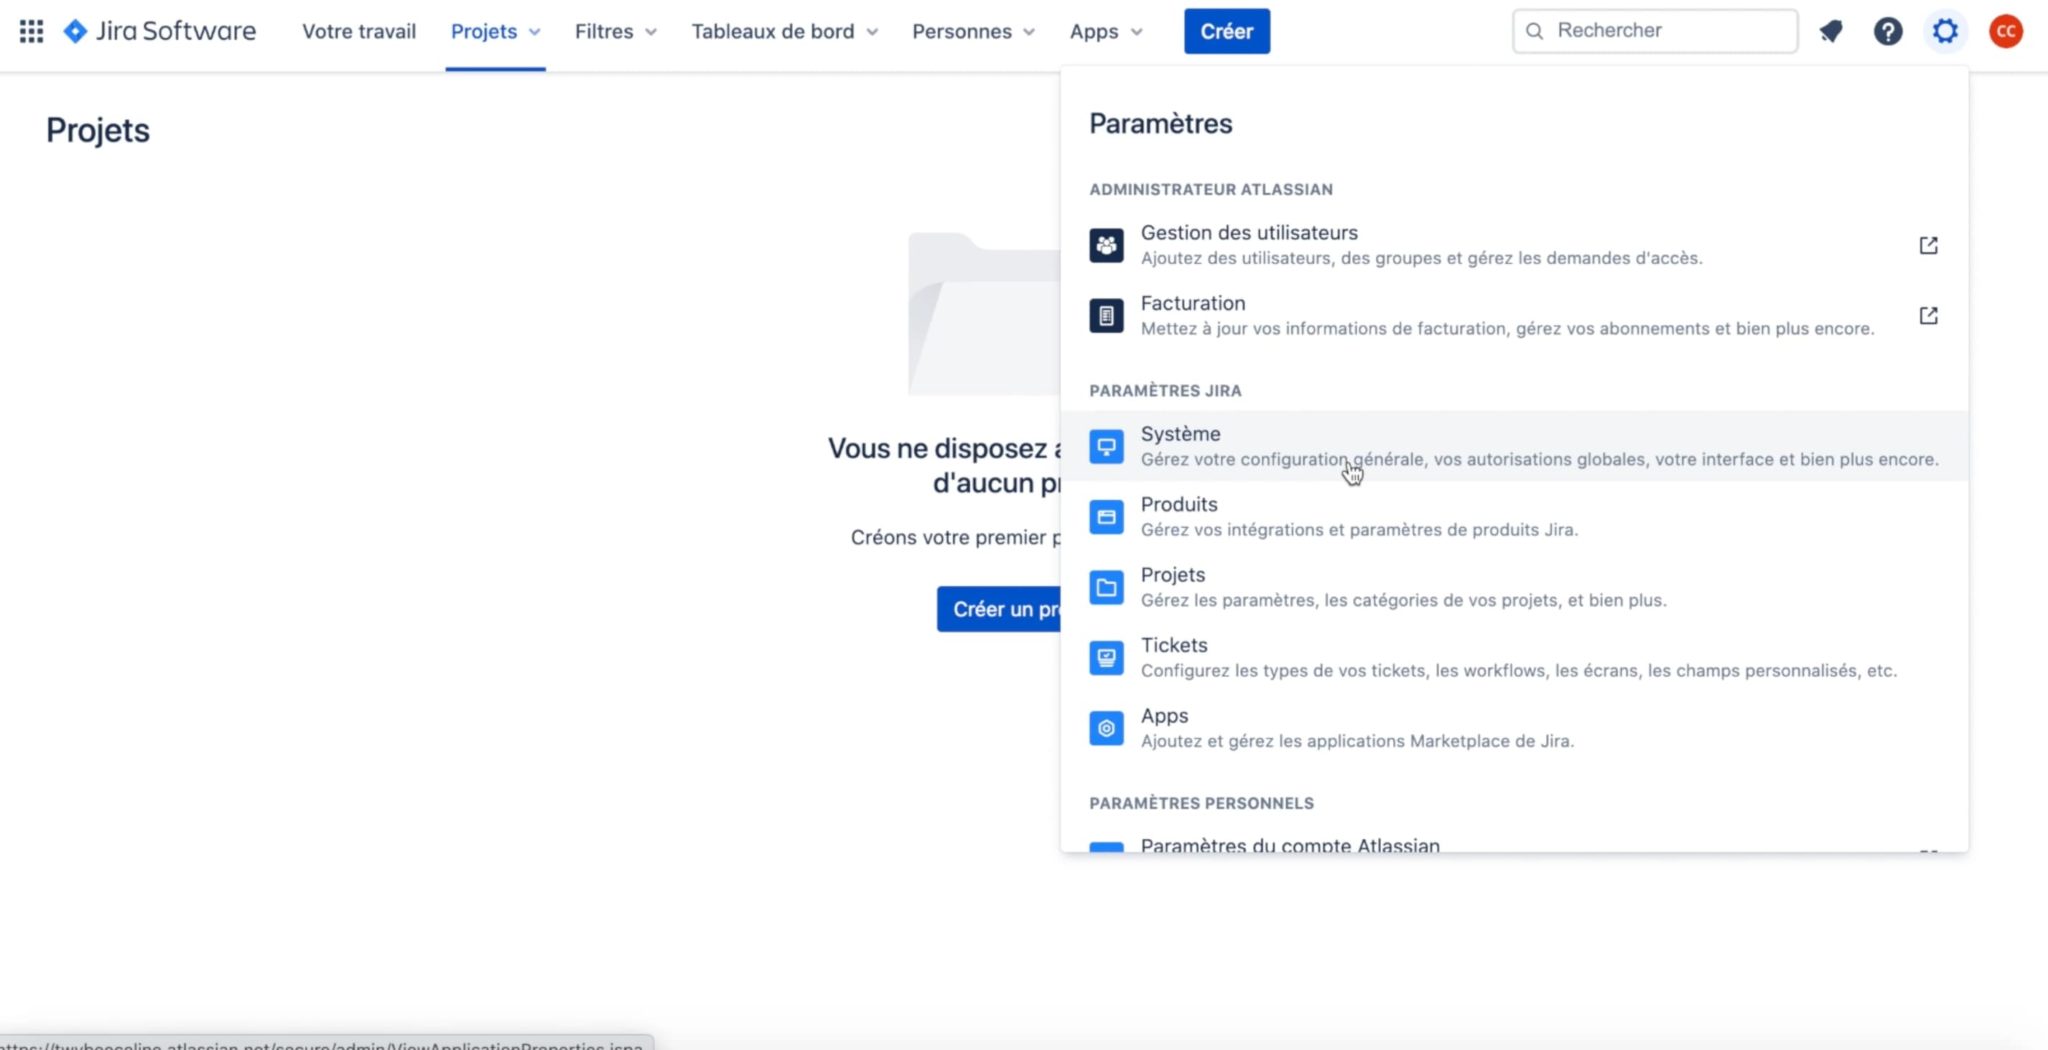The image size is (2048, 1050).
Task: Click external link icon for Gestion des utilisateurs
Action: tap(1928, 245)
